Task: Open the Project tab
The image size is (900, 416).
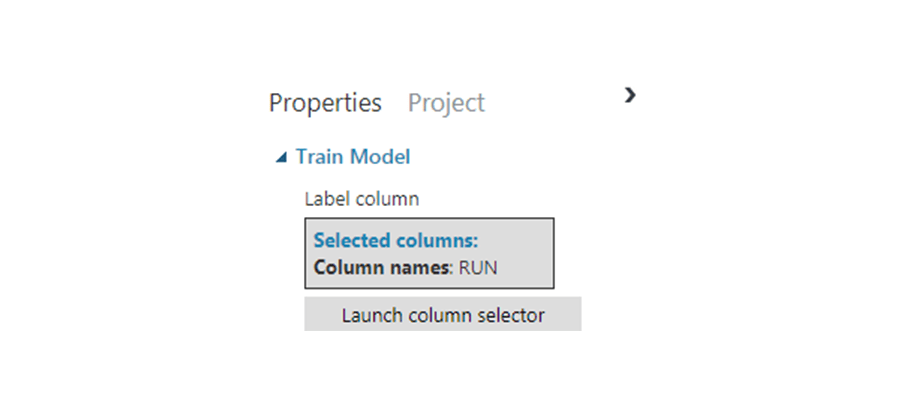Action: 446,103
